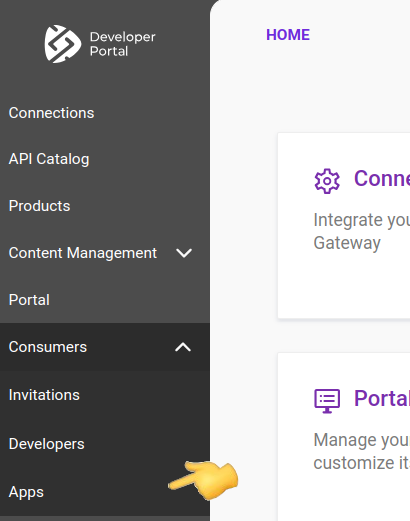Collapse the Consumers section chevron
This screenshot has height=521, width=410.
[x=183, y=347]
